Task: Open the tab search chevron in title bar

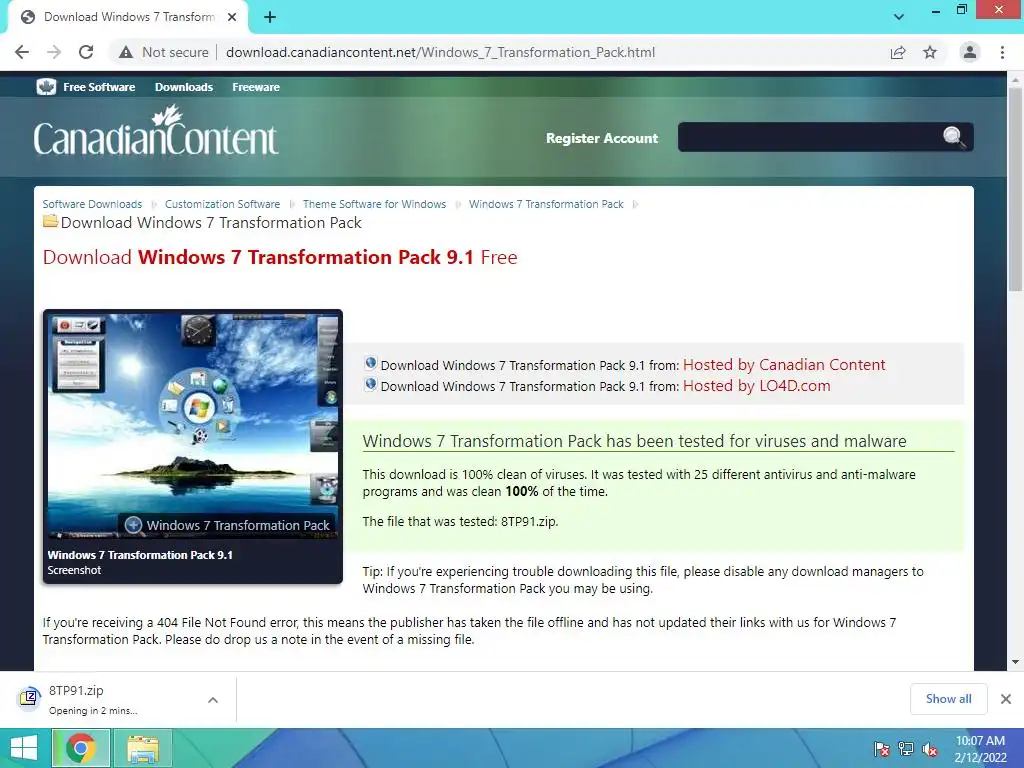Action: click(x=899, y=17)
